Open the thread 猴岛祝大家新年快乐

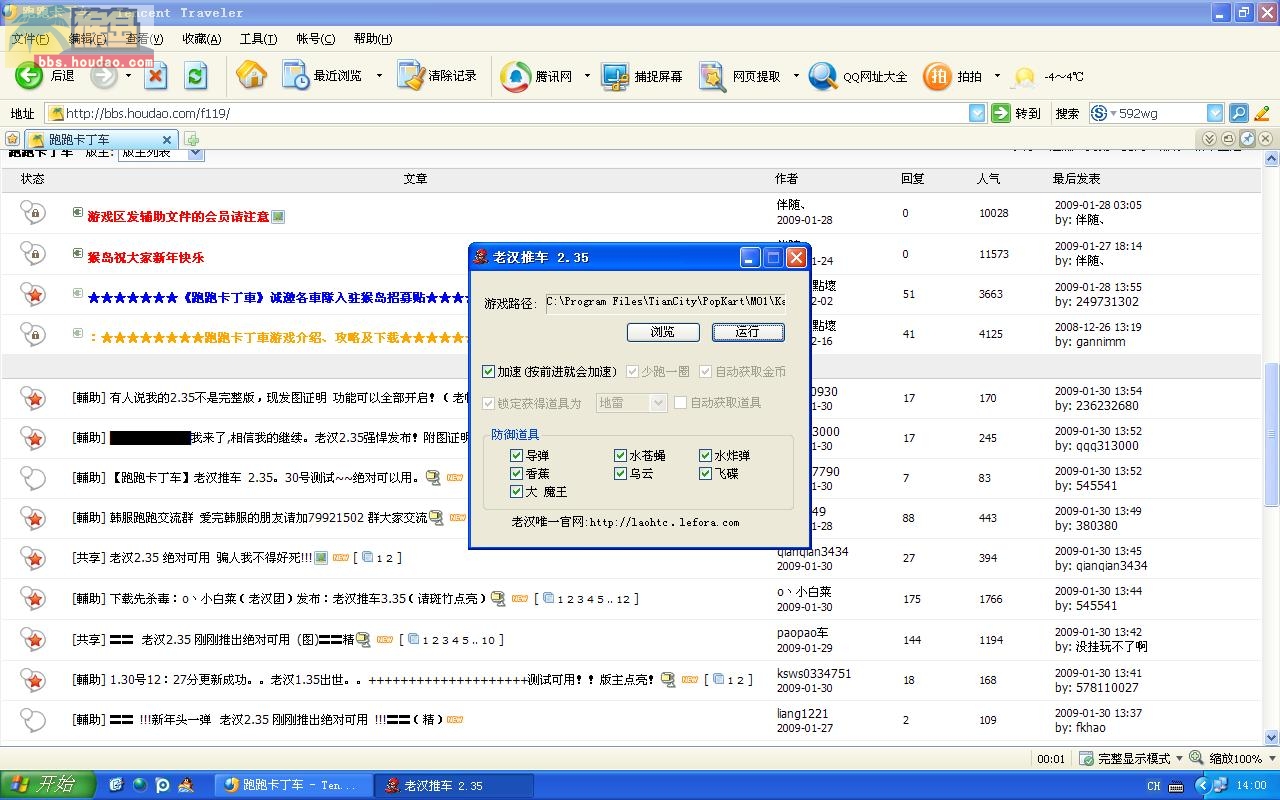(145, 257)
